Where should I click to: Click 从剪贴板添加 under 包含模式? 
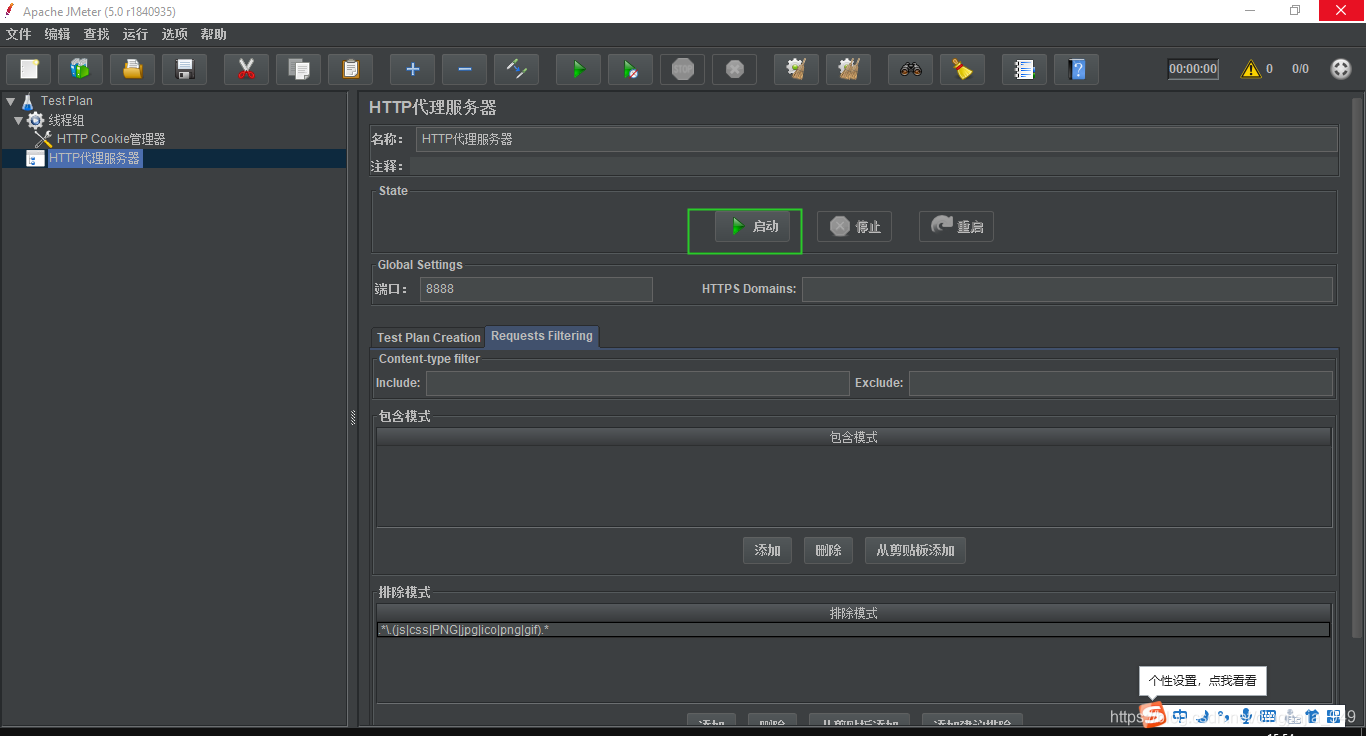click(x=915, y=550)
